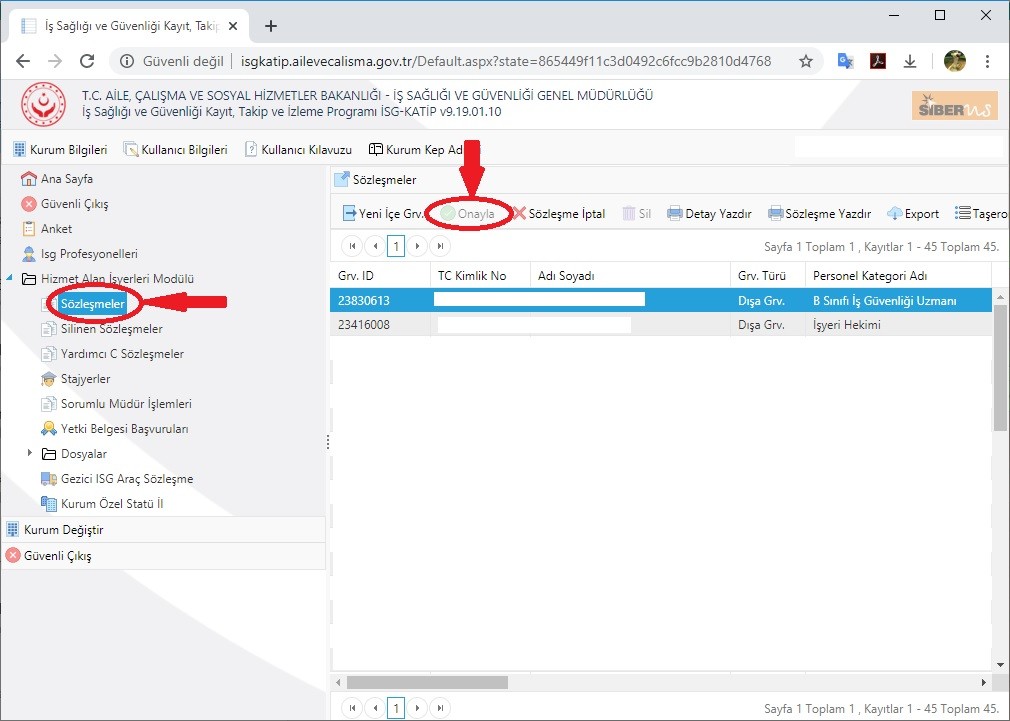Click the Onayla button
Image resolution: width=1010 pixels, height=721 pixels.
coord(468,213)
